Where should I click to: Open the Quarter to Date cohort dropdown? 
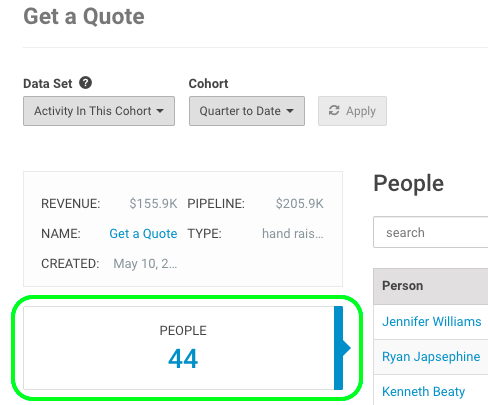(247, 111)
